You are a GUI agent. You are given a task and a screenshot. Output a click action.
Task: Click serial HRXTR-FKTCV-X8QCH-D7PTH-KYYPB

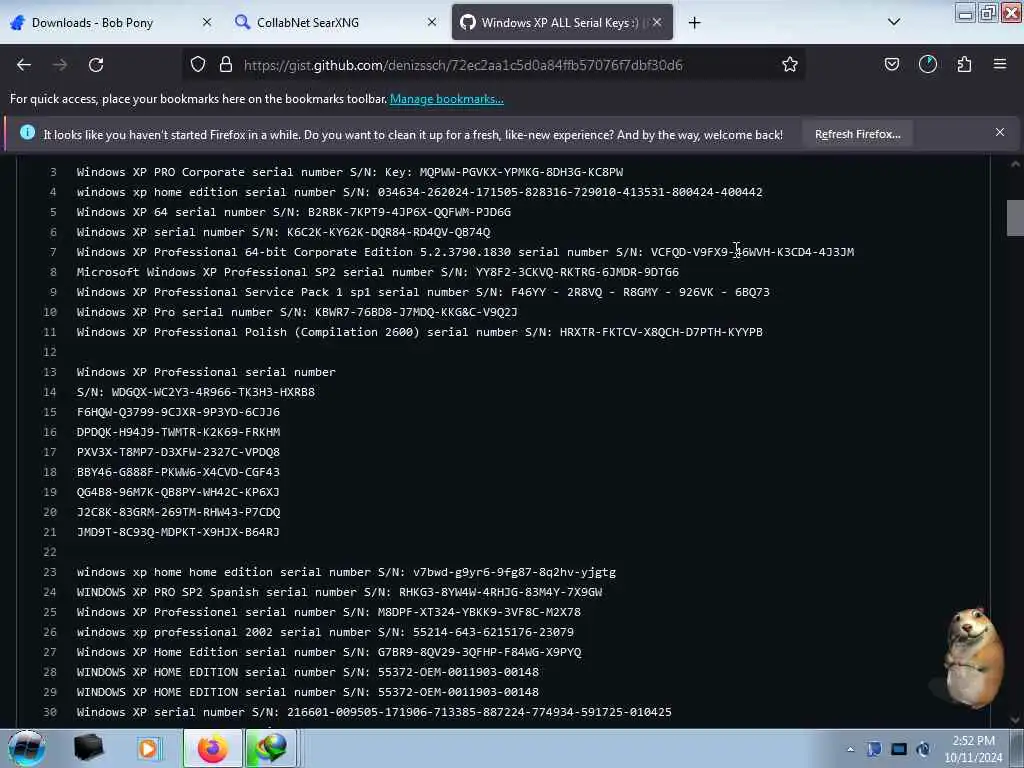click(x=661, y=332)
